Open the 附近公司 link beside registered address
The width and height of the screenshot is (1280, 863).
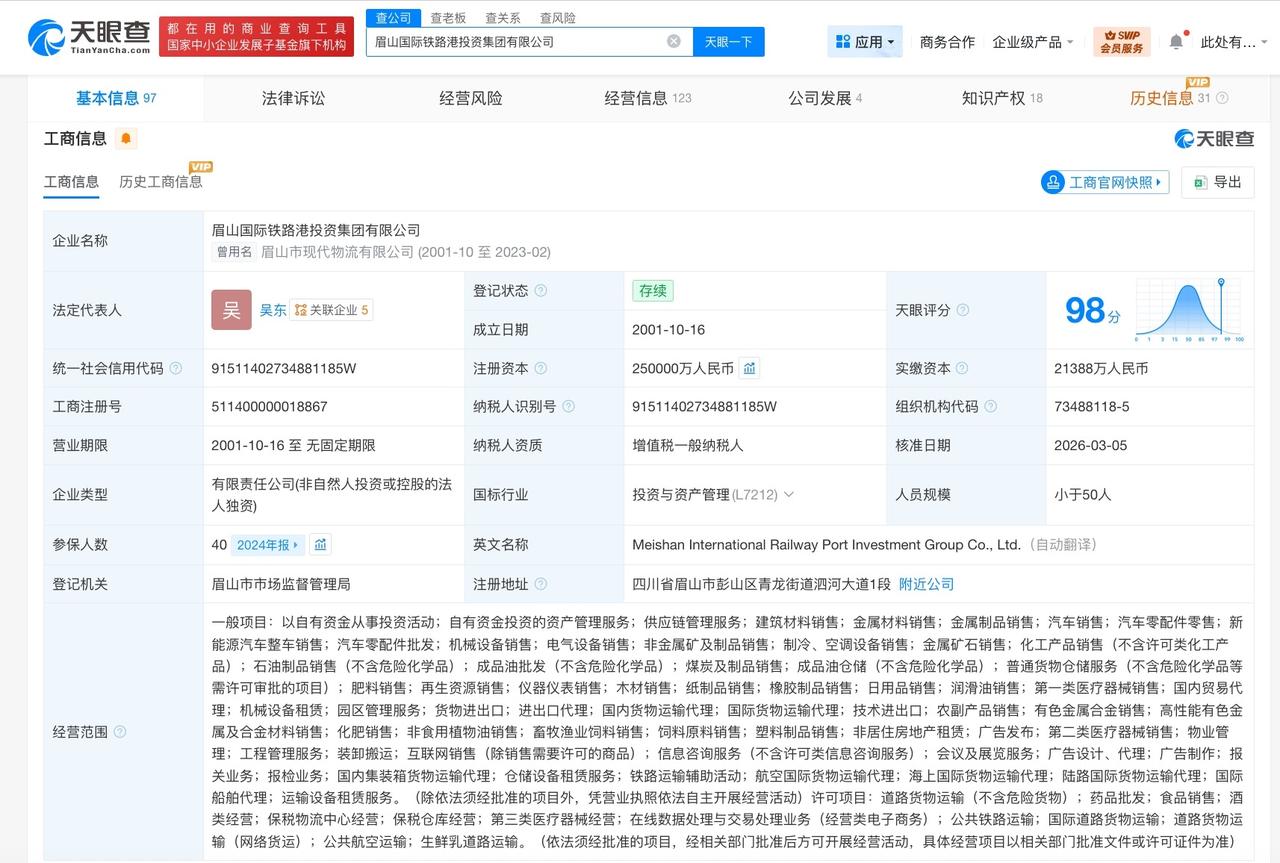925,584
